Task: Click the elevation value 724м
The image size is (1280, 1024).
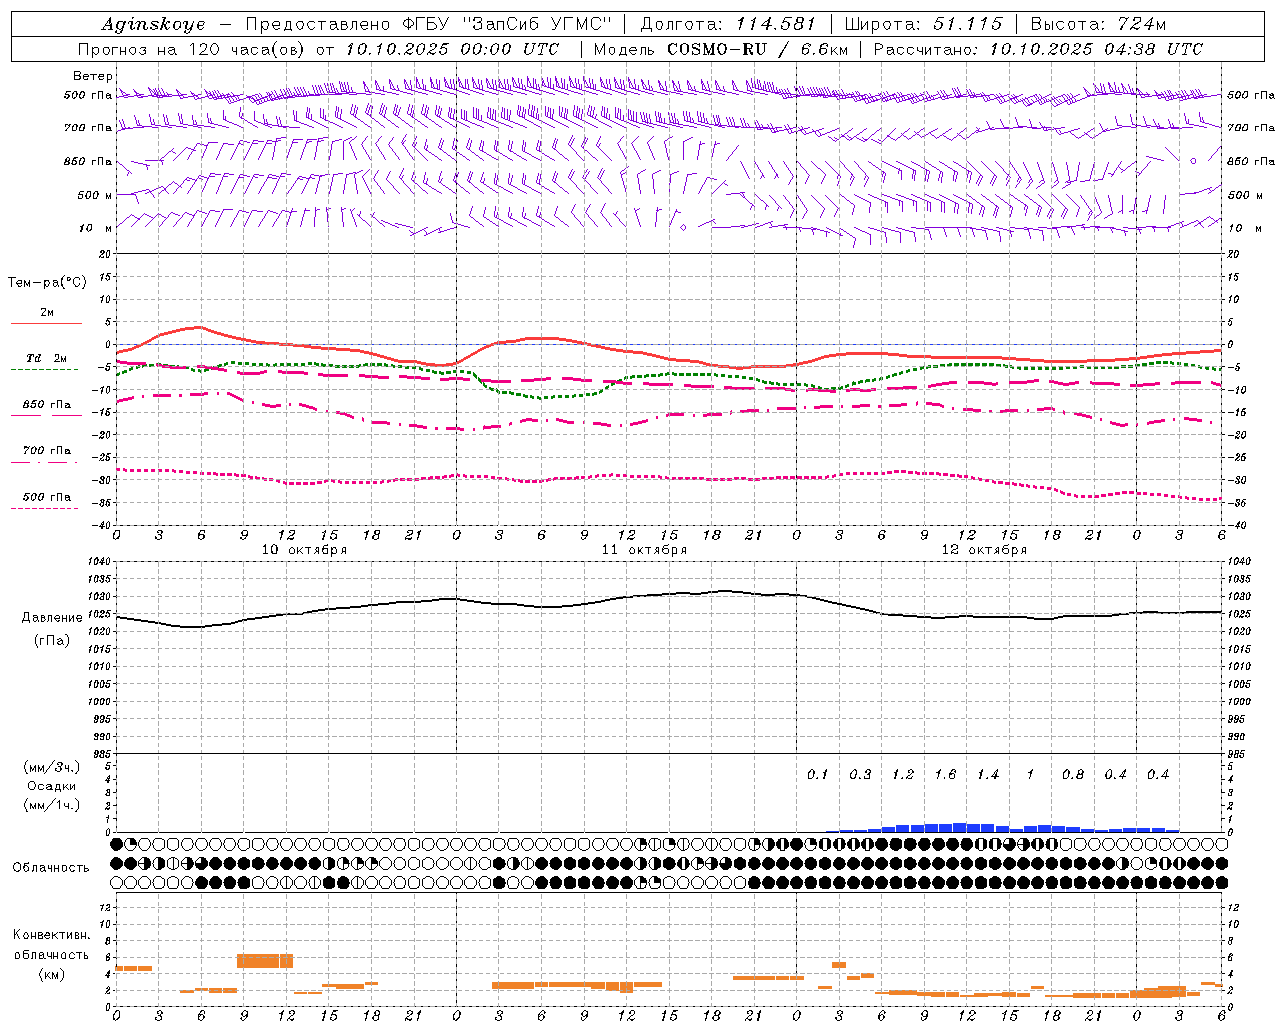Action: point(1143,24)
